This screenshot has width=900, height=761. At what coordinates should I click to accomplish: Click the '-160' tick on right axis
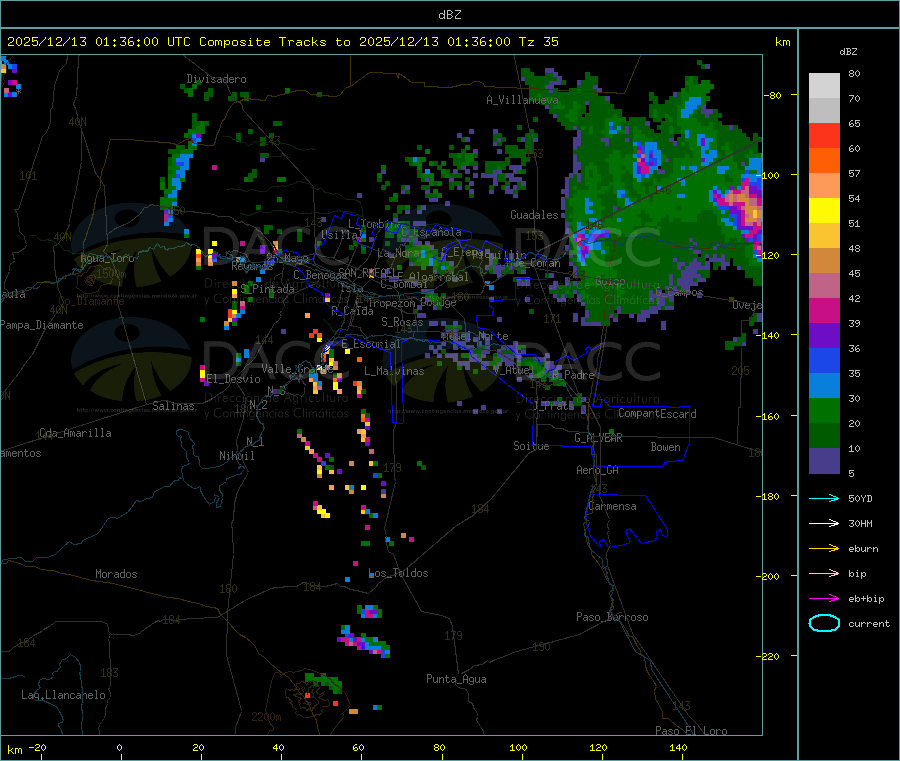[x=770, y=416]
